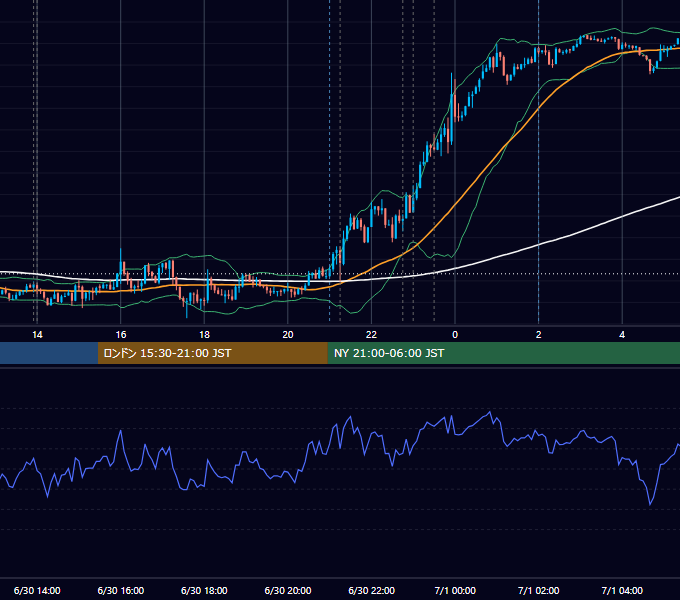This screenshot has height=600, width=680.
Task: Click the 20 hour label on chart axis
Action: 288,335
